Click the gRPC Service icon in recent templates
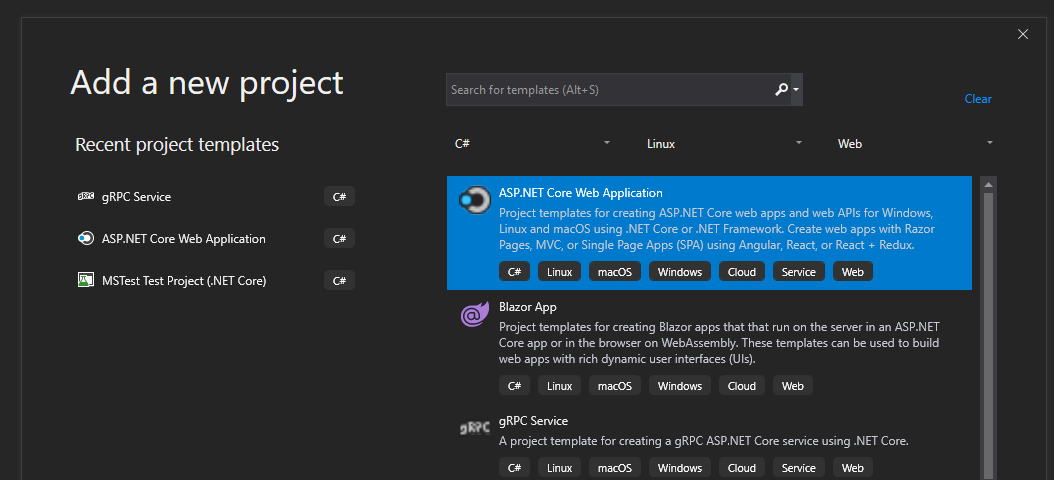1054x480 pixels. (85, 197)
